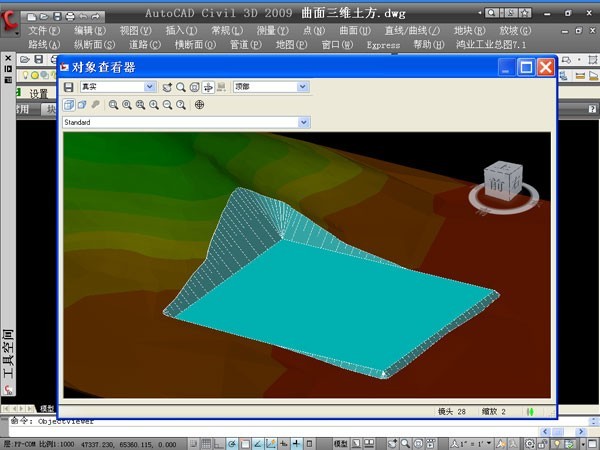The image size is (600, 450).
Task: Click the last zoom magnifier in second toolbar row
Action: pyautogui.click(x=180, y=105)
